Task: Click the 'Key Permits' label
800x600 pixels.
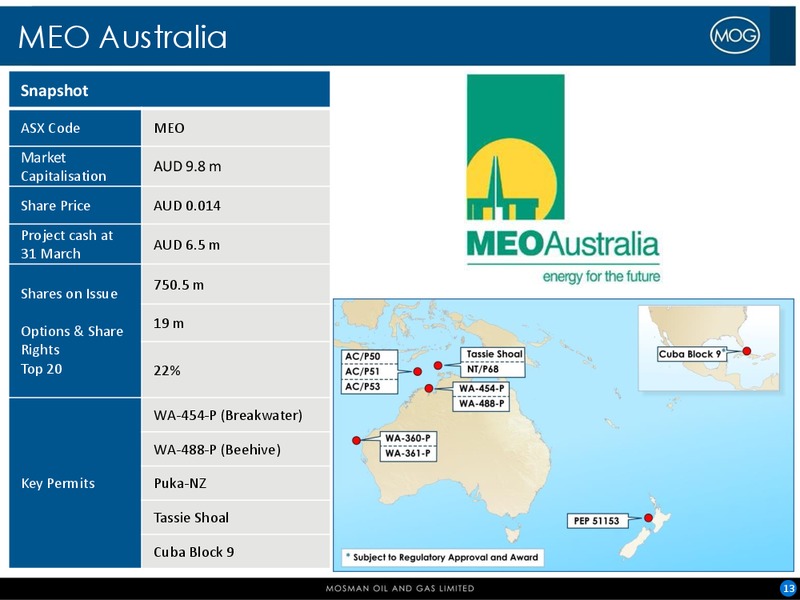Action: click(58, 483)
